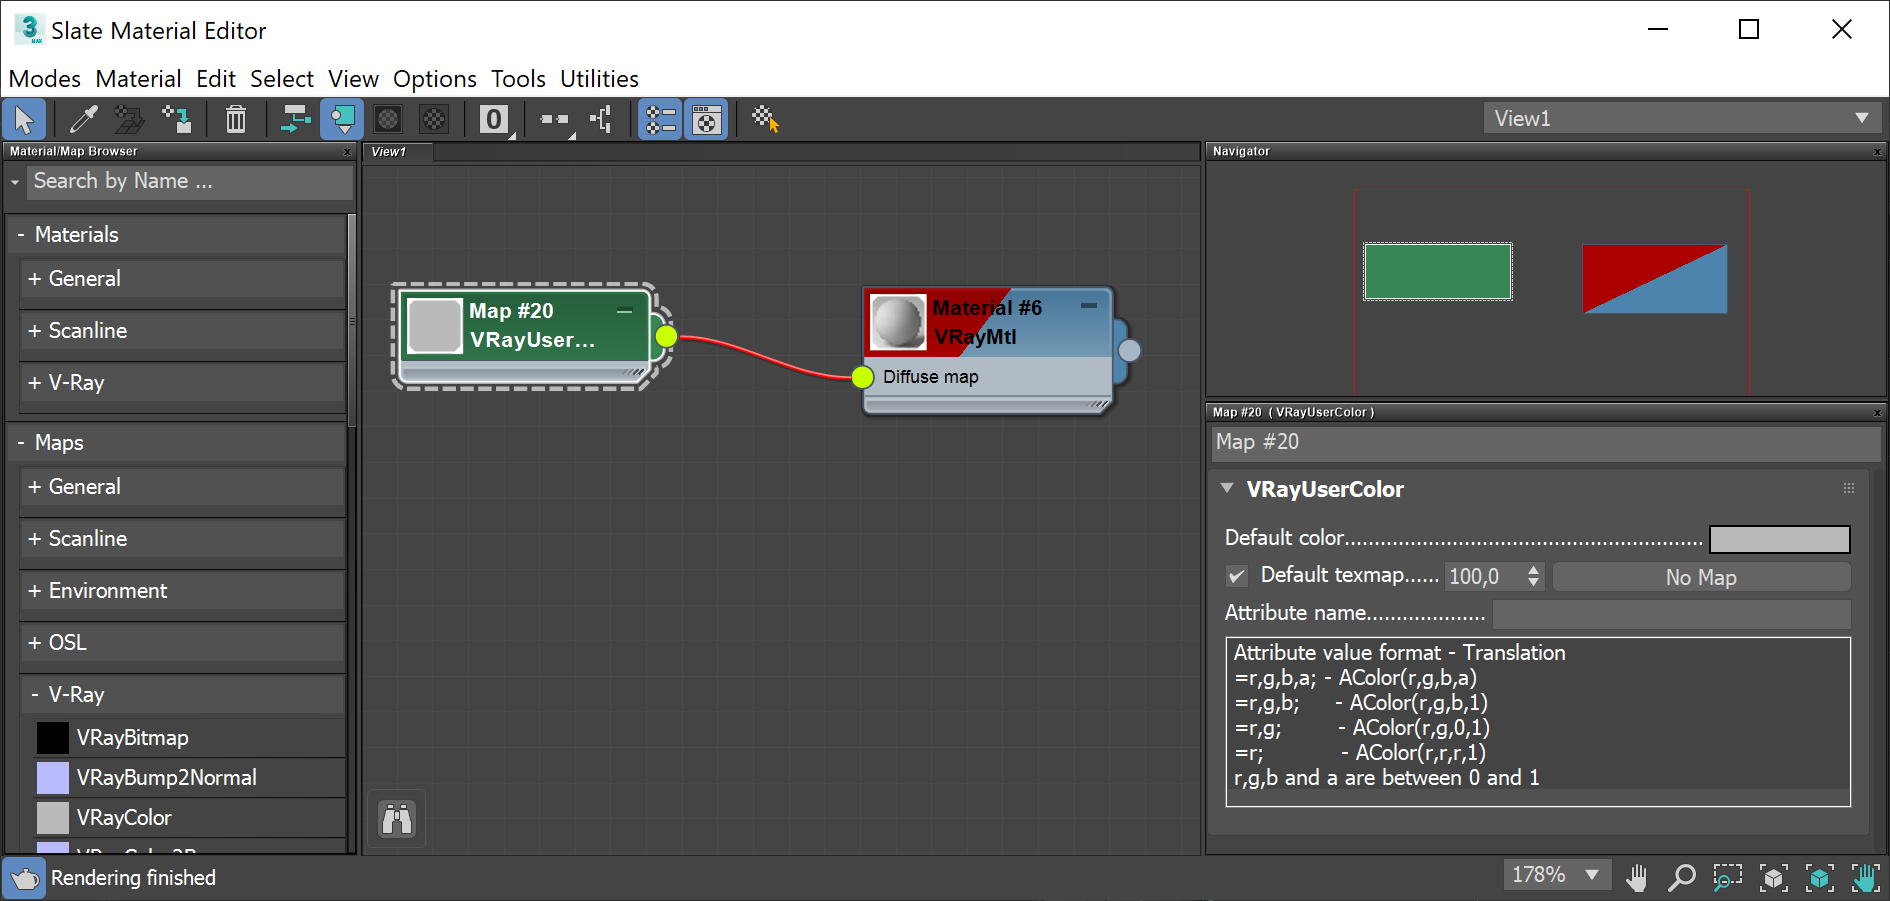Toggle the Material/Map Browser panel button

pyautogui.click(x=659, y=119)
